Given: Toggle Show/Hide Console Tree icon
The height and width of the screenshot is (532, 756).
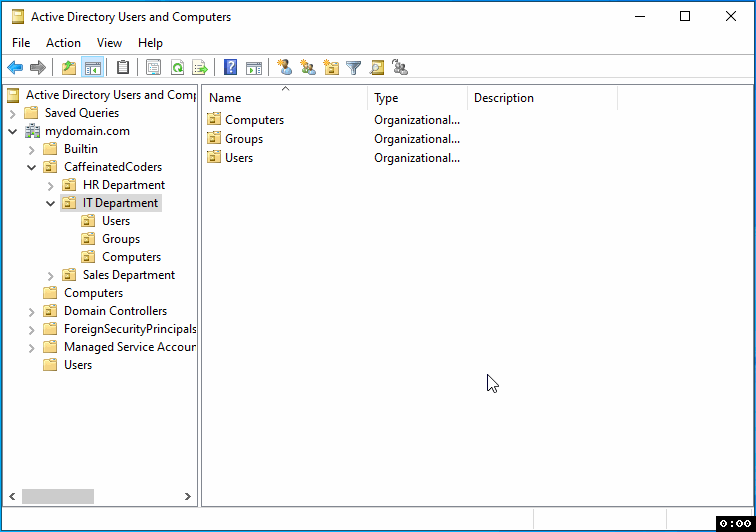Looking at the screenshot, I should (92, 68).
